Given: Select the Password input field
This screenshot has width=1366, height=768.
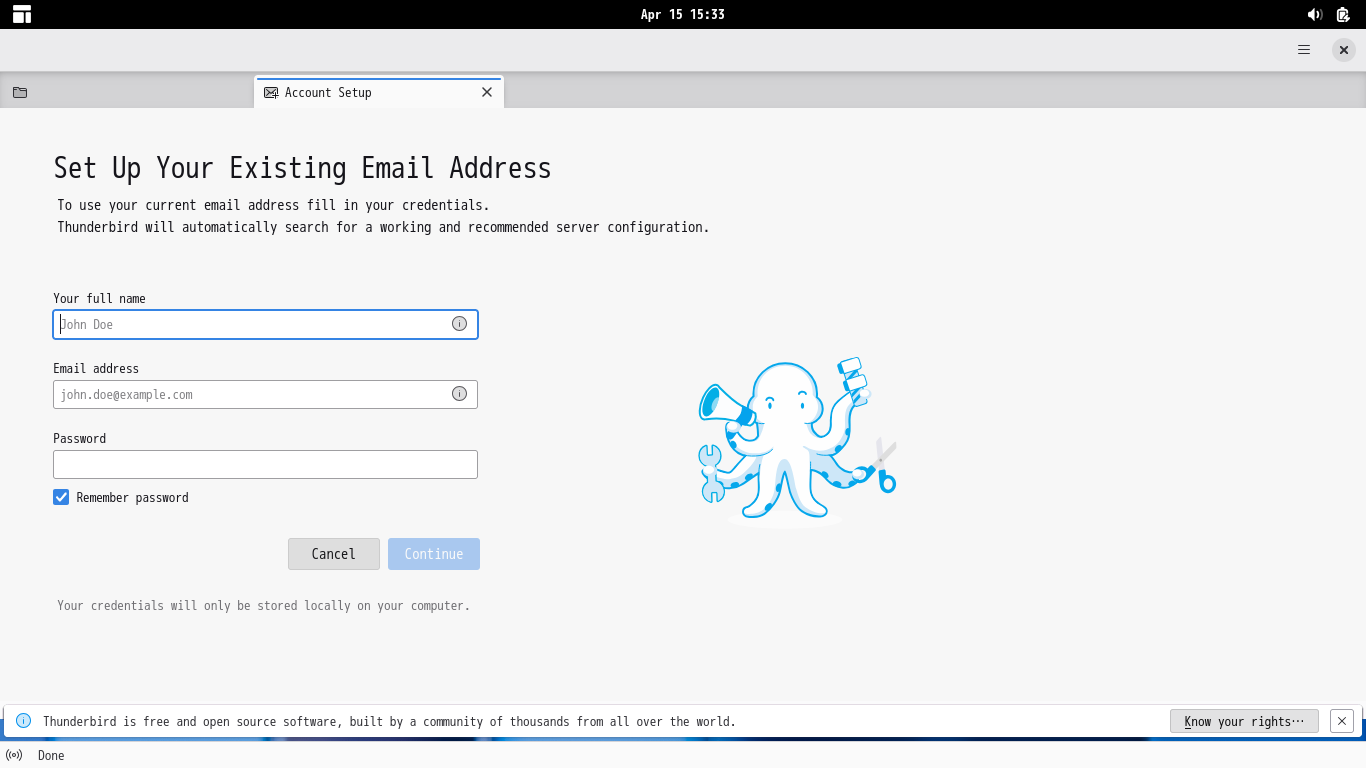Looking at the screenshot, I should (265, 464).
